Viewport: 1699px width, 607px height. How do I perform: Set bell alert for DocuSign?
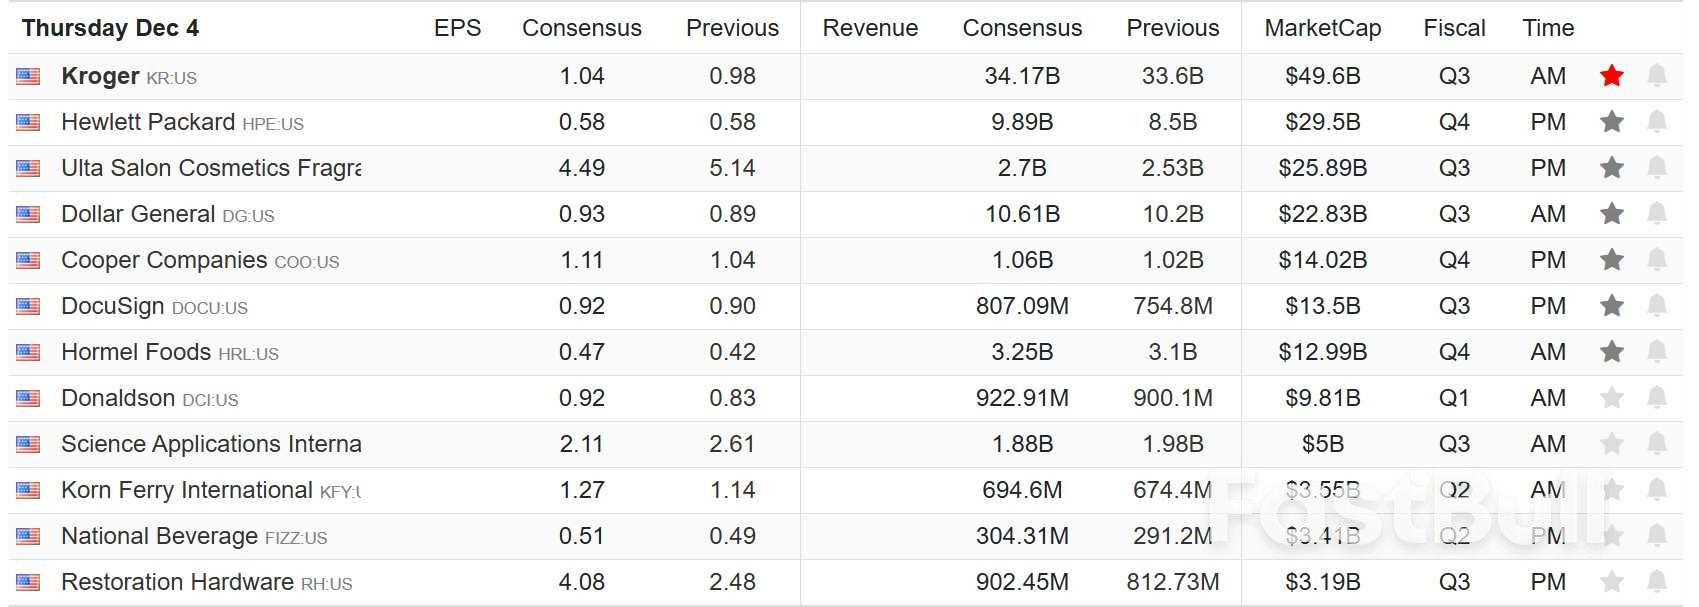[x=1657, y=306]
